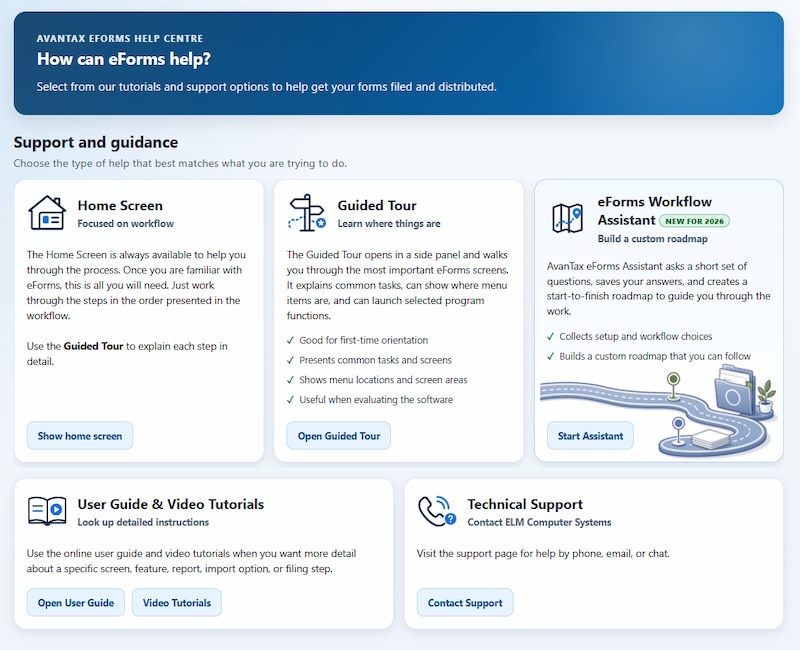Click the Technical Support phone icon
The image size is (800, 650).
click(437, 511)
